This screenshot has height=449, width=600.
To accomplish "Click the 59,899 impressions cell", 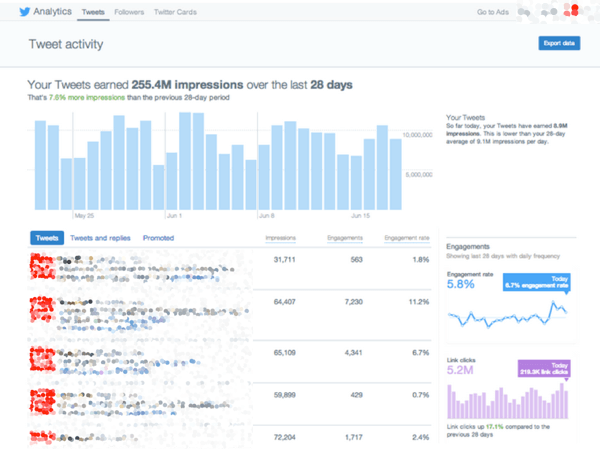I will click(x=284, y=395).
